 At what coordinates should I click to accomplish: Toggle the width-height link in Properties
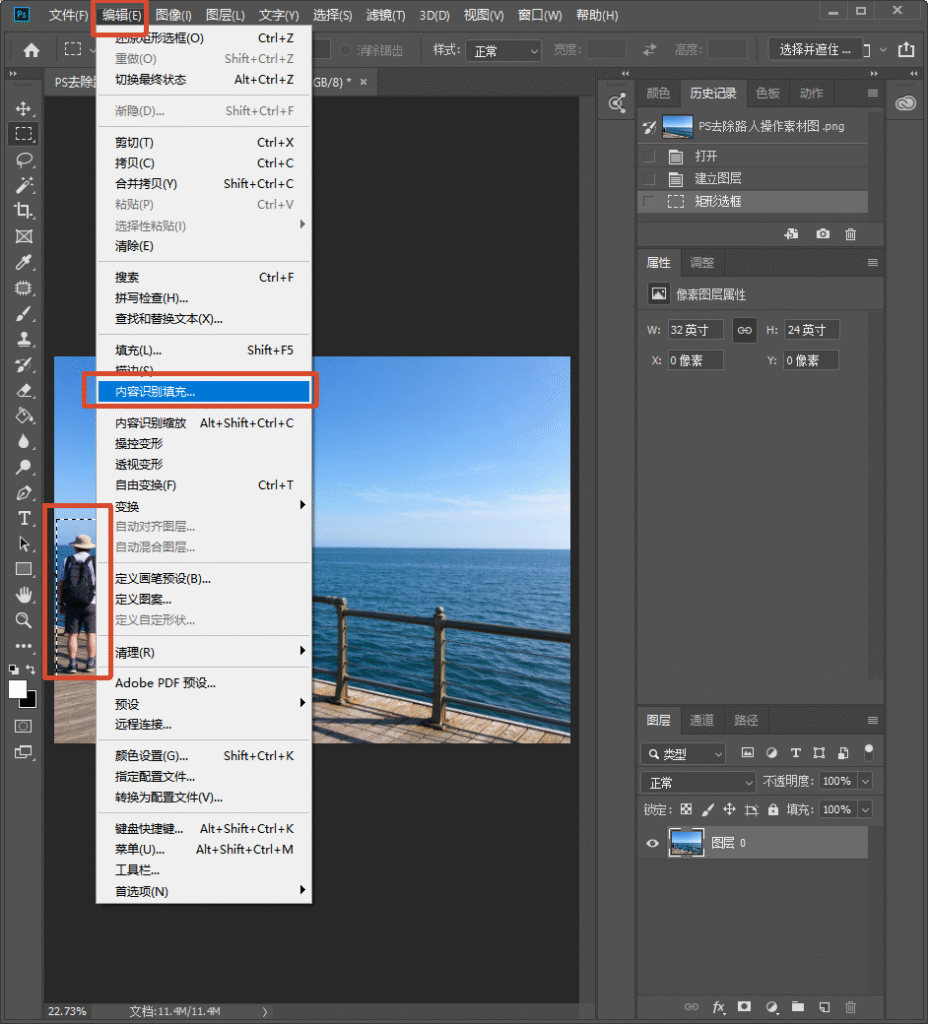[744, 330]
